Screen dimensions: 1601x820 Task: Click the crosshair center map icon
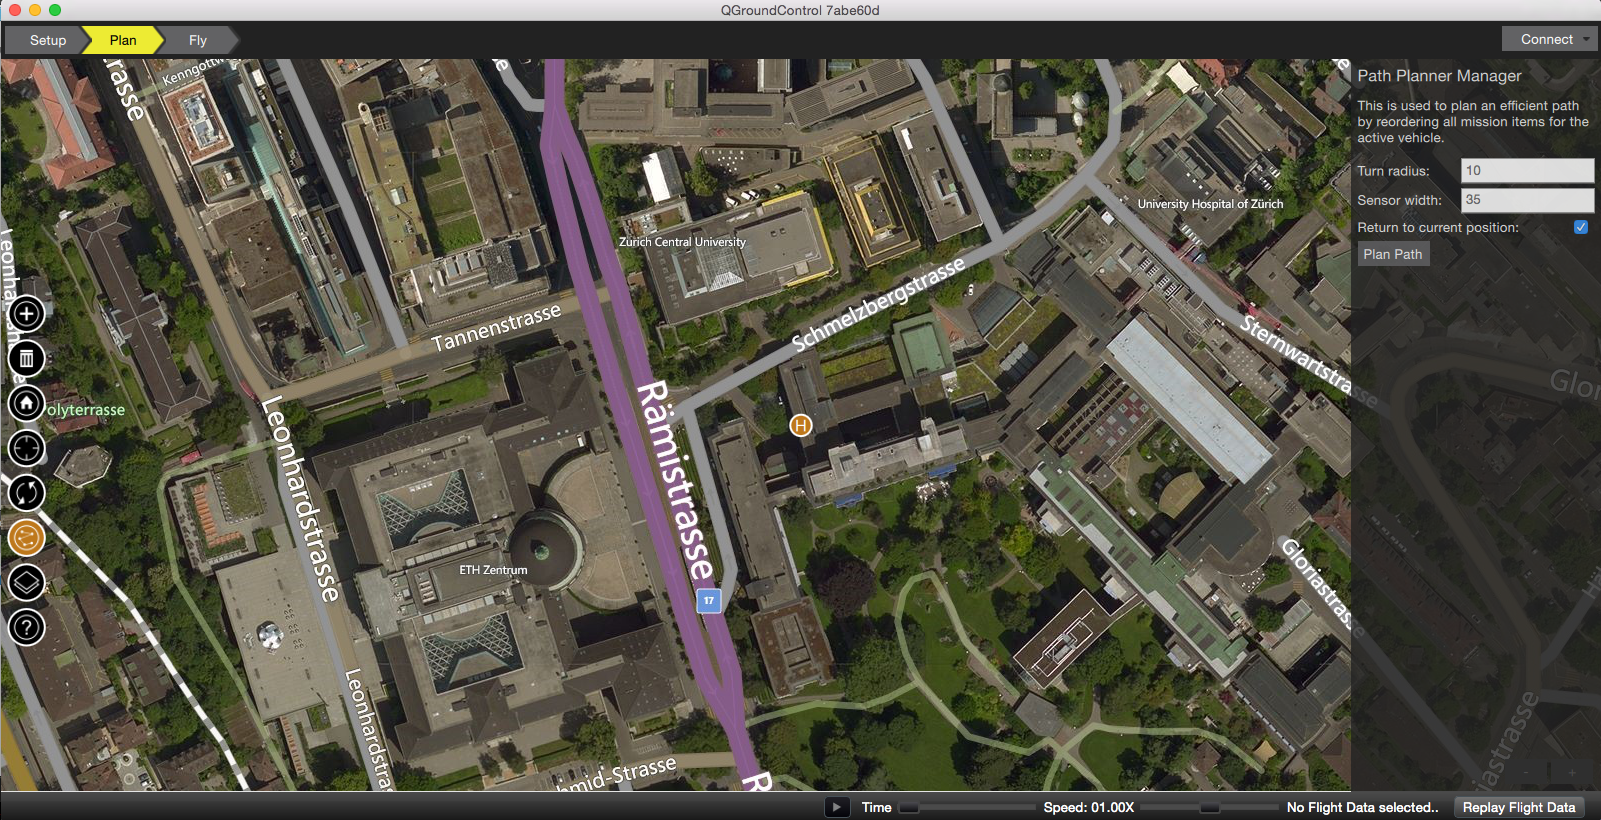(x=27, y=448)
